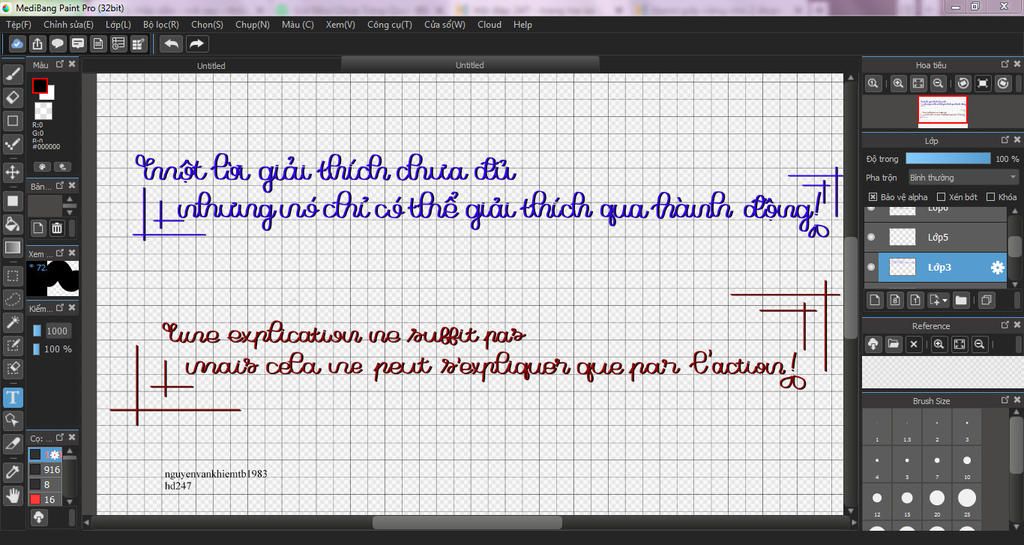The height and width of the screenshot is (545, 1024).
Task: Select the Hand pan tool
Action: [12, 495]
